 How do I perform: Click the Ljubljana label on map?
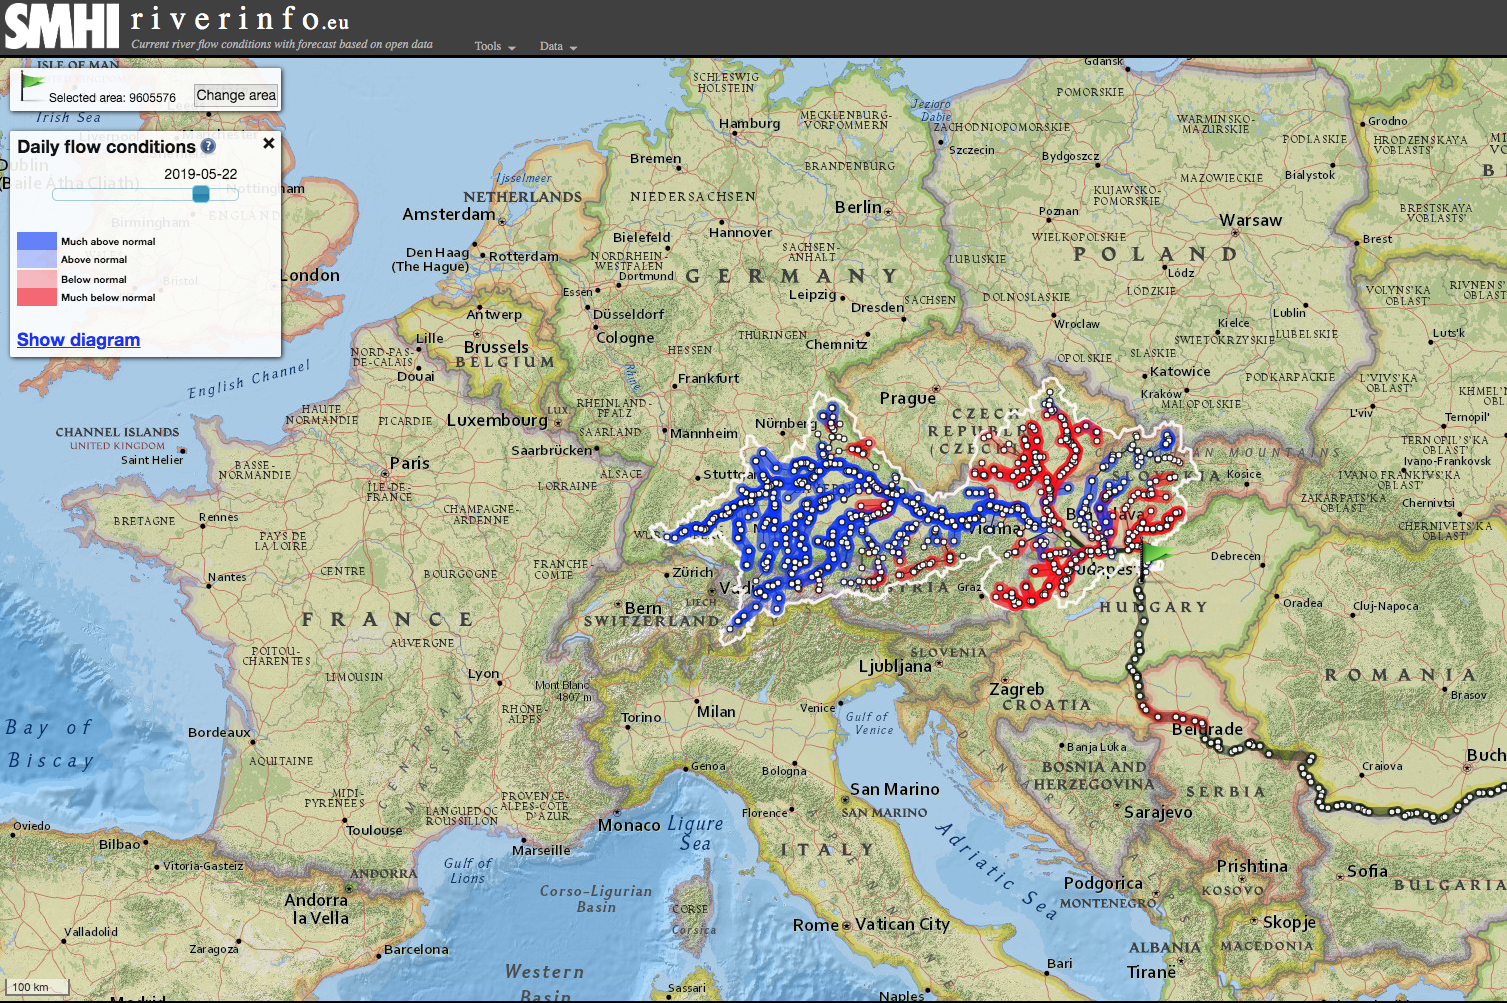tap(895, 666)
